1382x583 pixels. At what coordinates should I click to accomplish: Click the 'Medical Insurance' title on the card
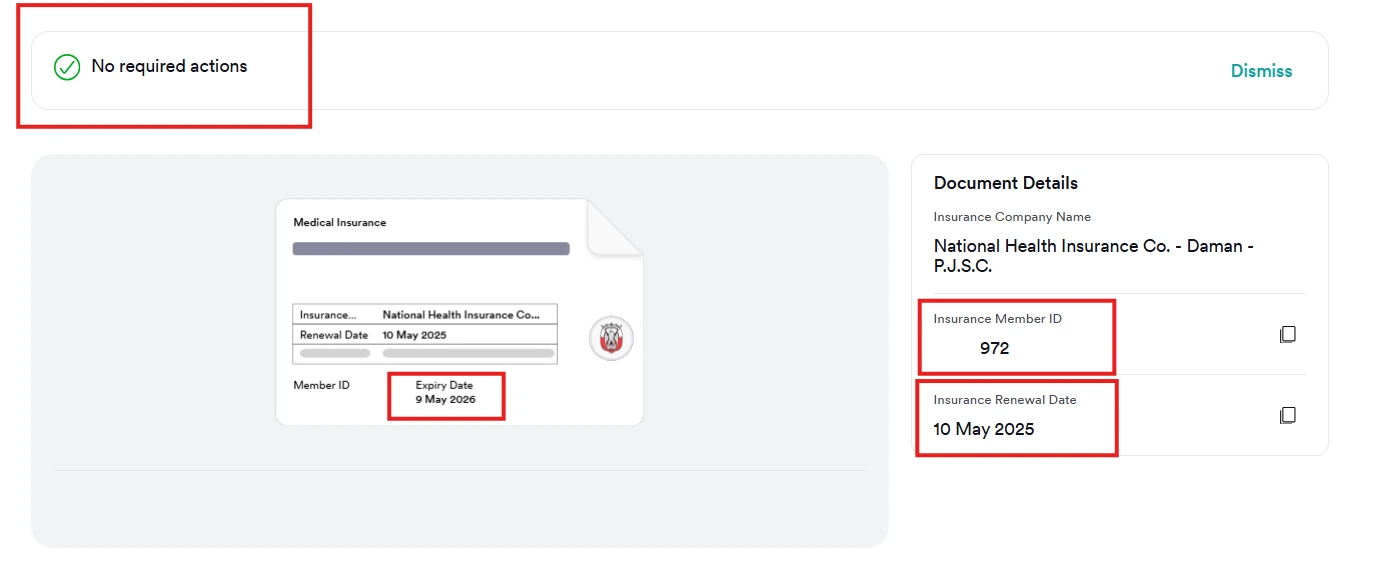click(x=340, y=222)
